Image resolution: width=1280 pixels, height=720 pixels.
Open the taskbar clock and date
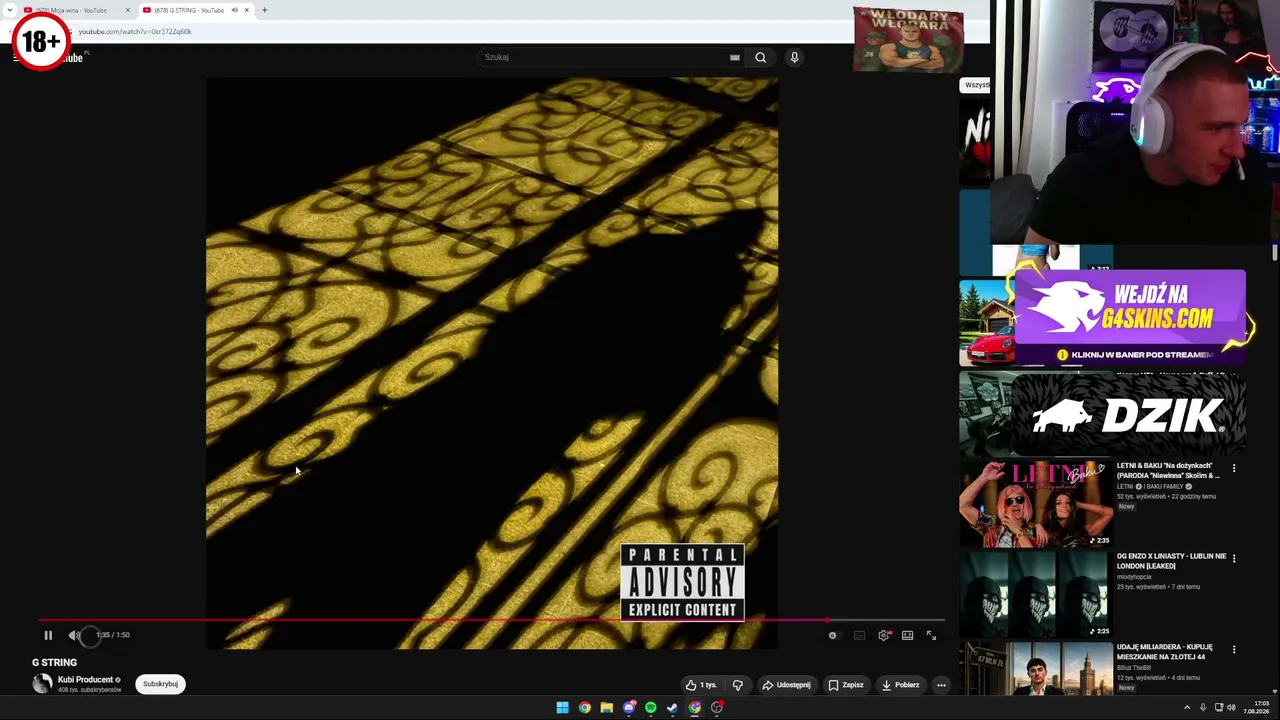(x=1256, y=708)
